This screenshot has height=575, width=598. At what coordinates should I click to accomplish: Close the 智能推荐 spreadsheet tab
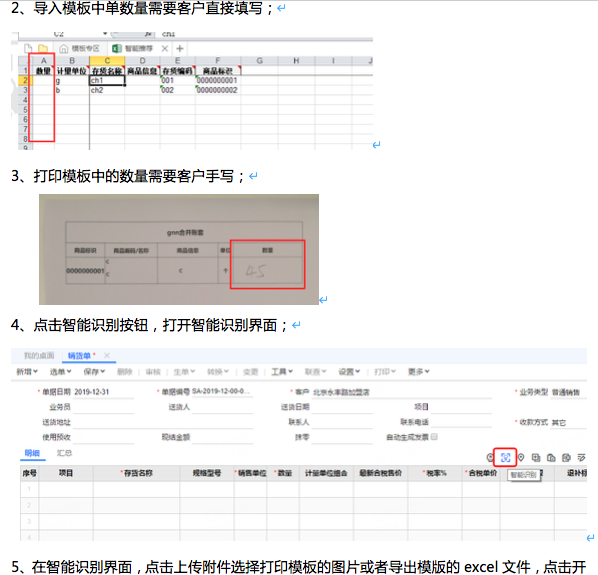click(x=165, y=48)
